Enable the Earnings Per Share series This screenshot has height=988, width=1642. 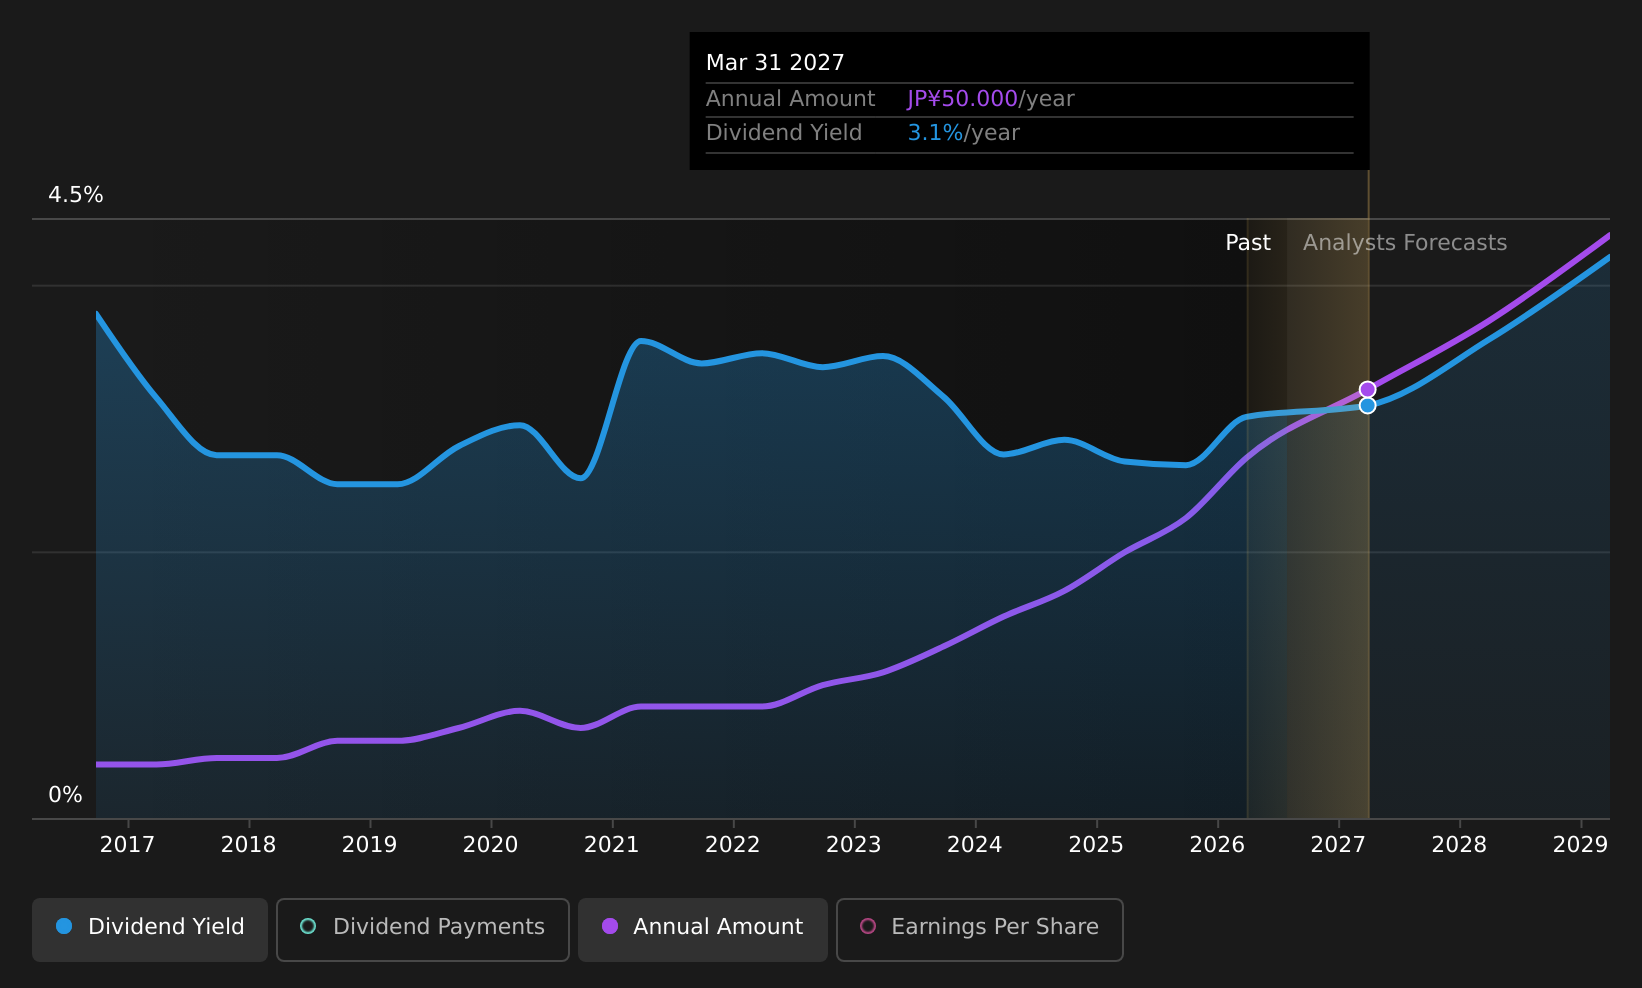tap(980, 929)
